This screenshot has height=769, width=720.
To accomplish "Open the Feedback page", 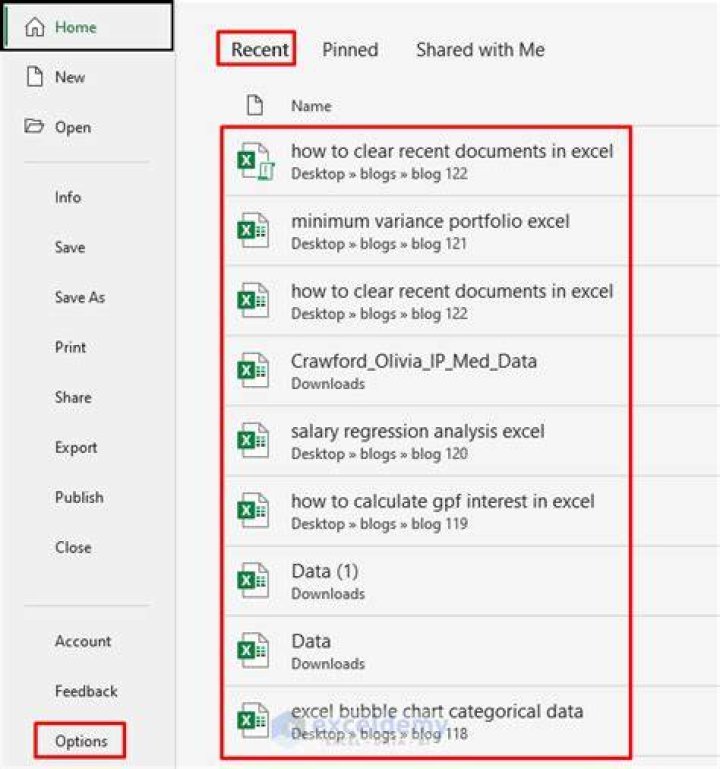I will 86,691.
